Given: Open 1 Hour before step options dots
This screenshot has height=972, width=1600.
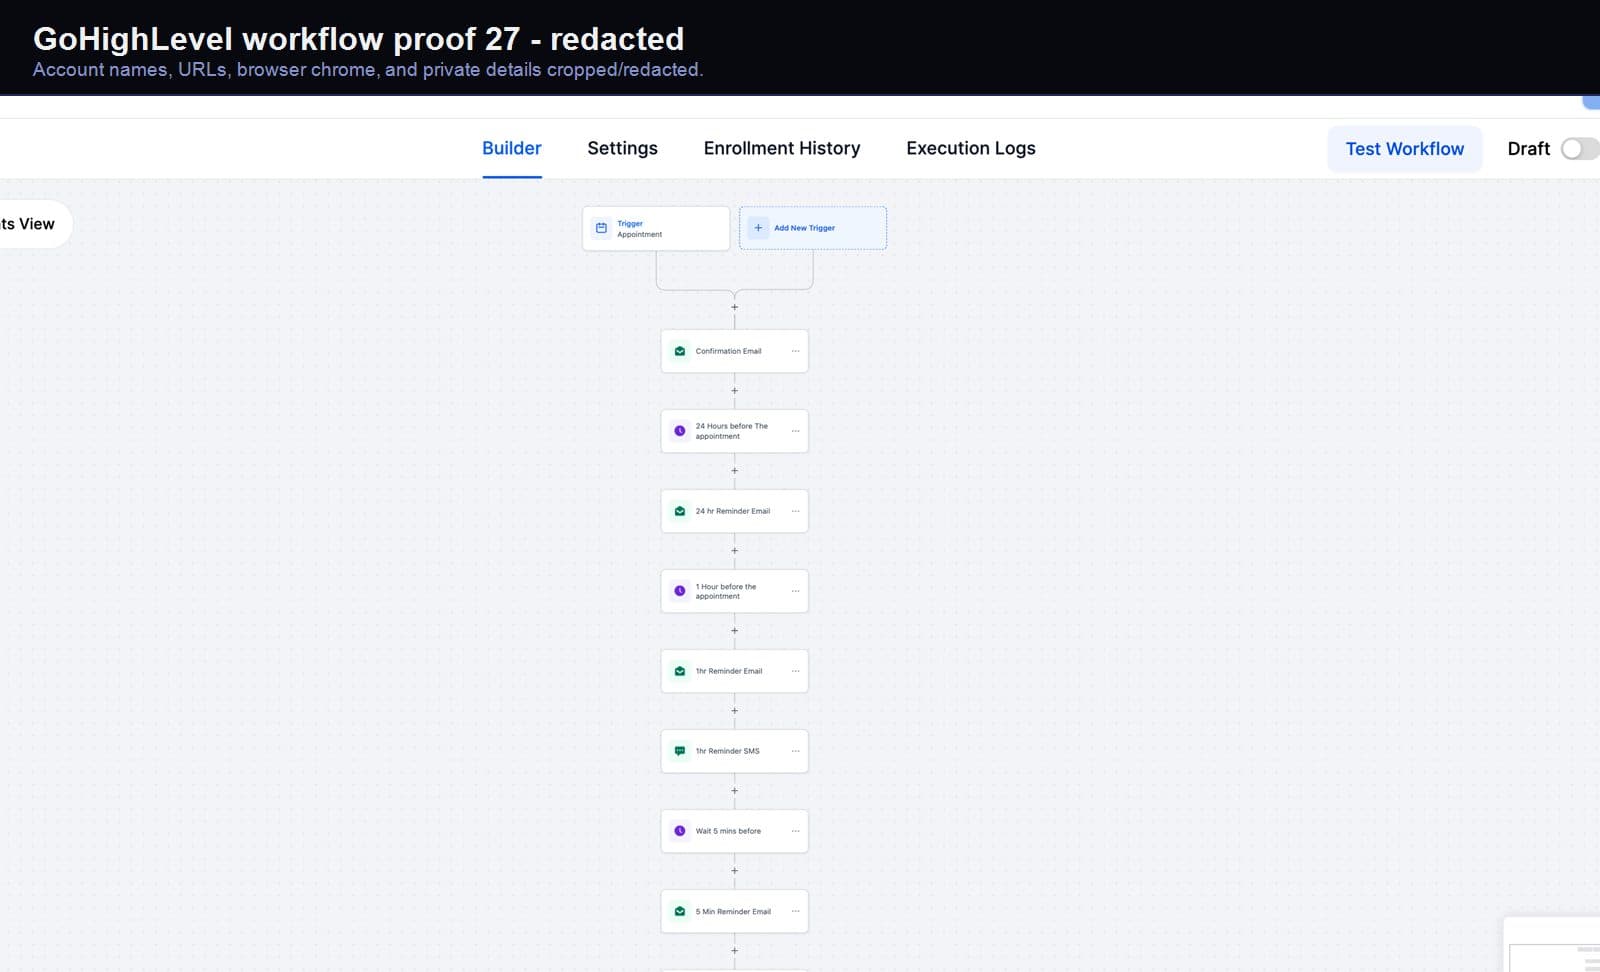Looking at the screenshot, I should tap(796, 591).
